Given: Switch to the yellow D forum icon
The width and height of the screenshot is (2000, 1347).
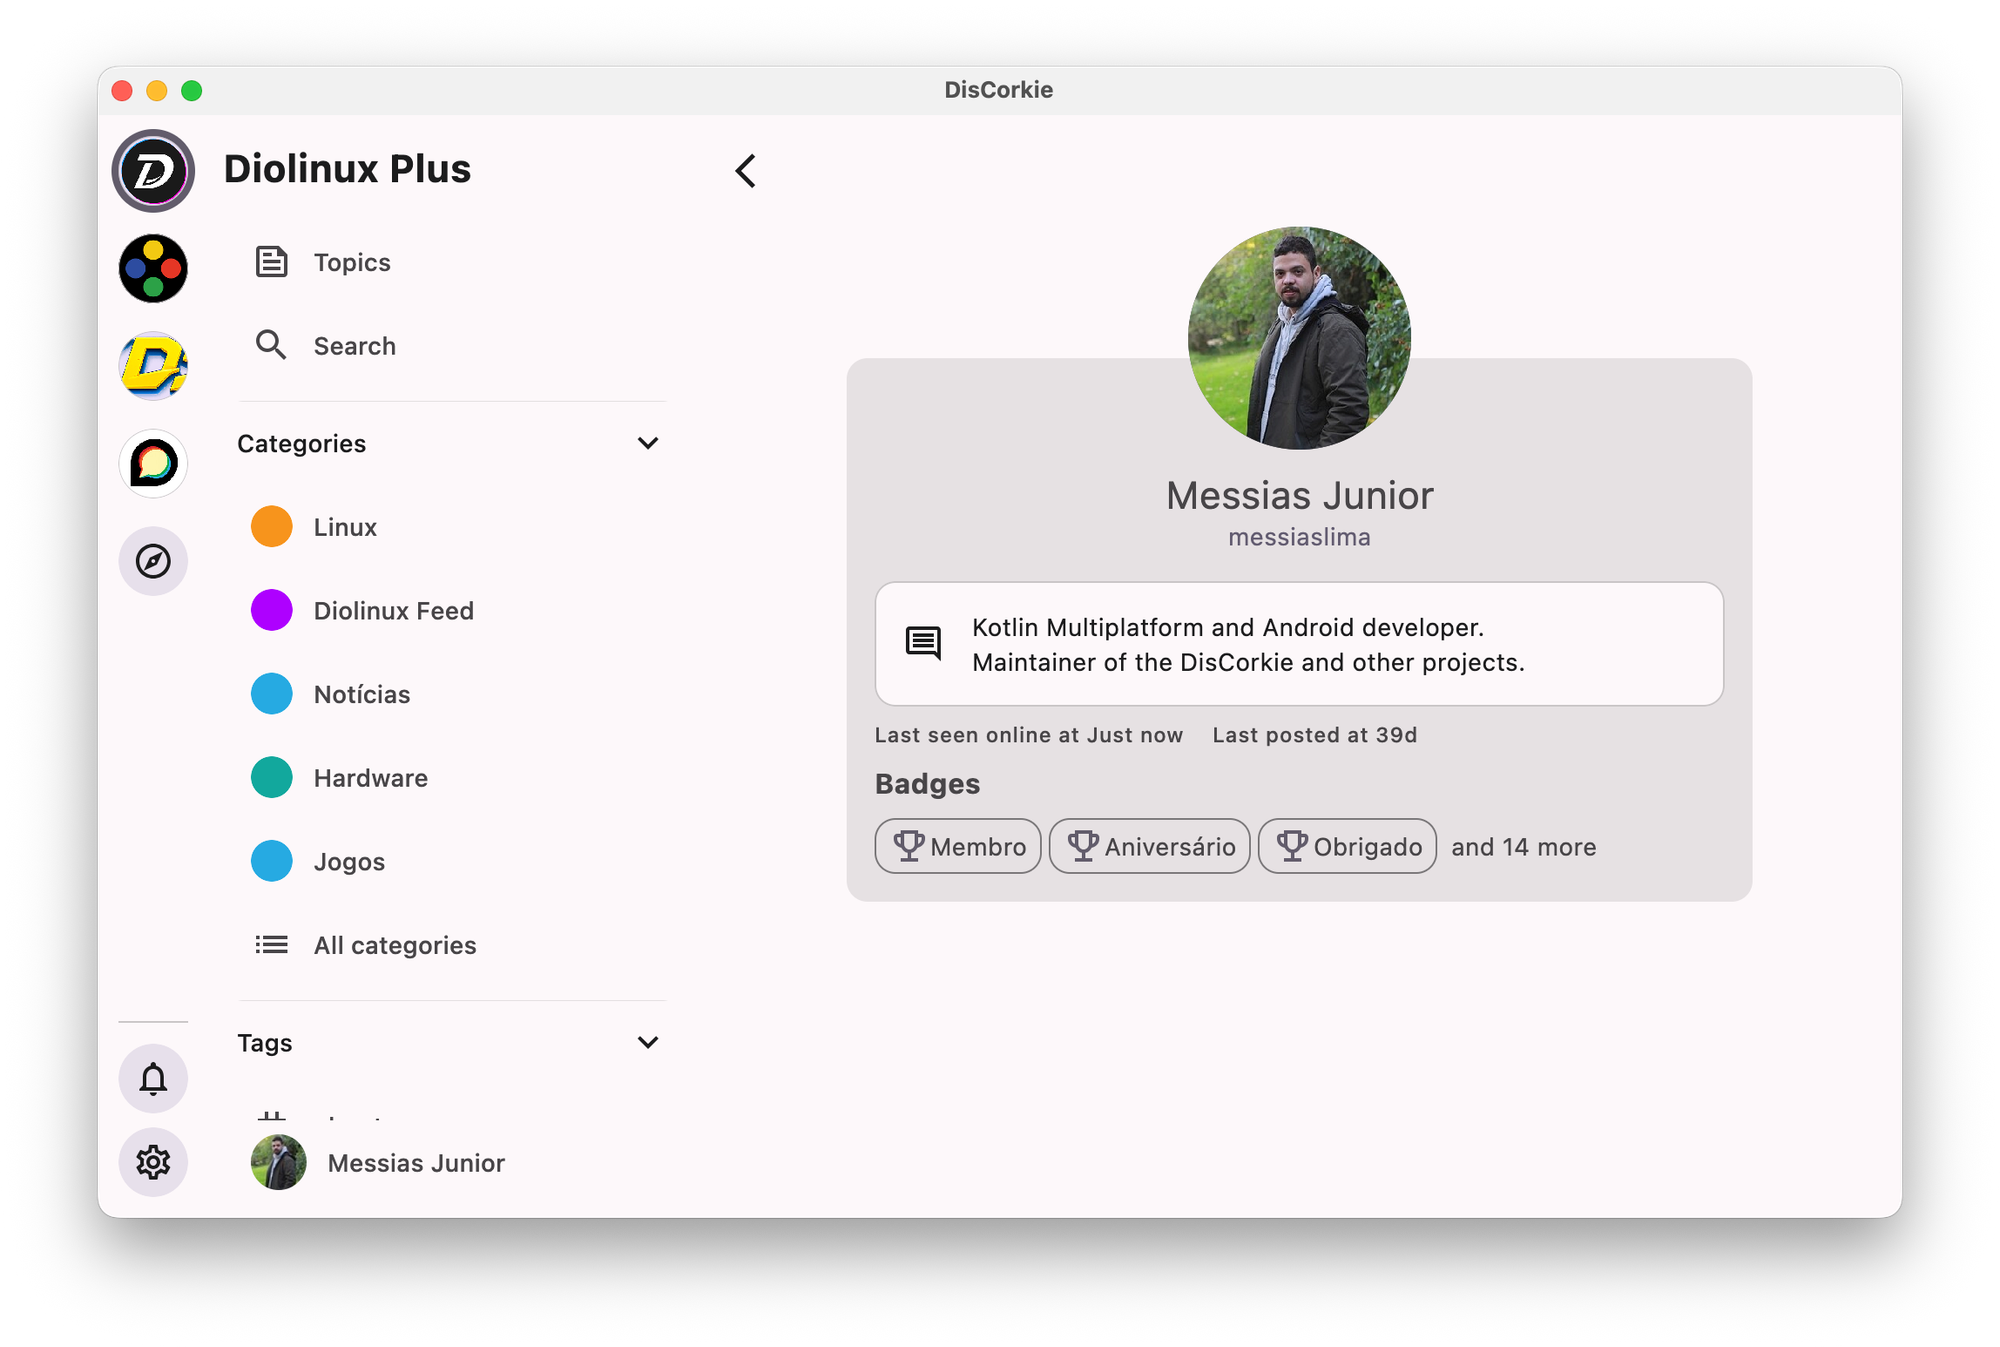Looking at the screenshot, I should point(153,366).
